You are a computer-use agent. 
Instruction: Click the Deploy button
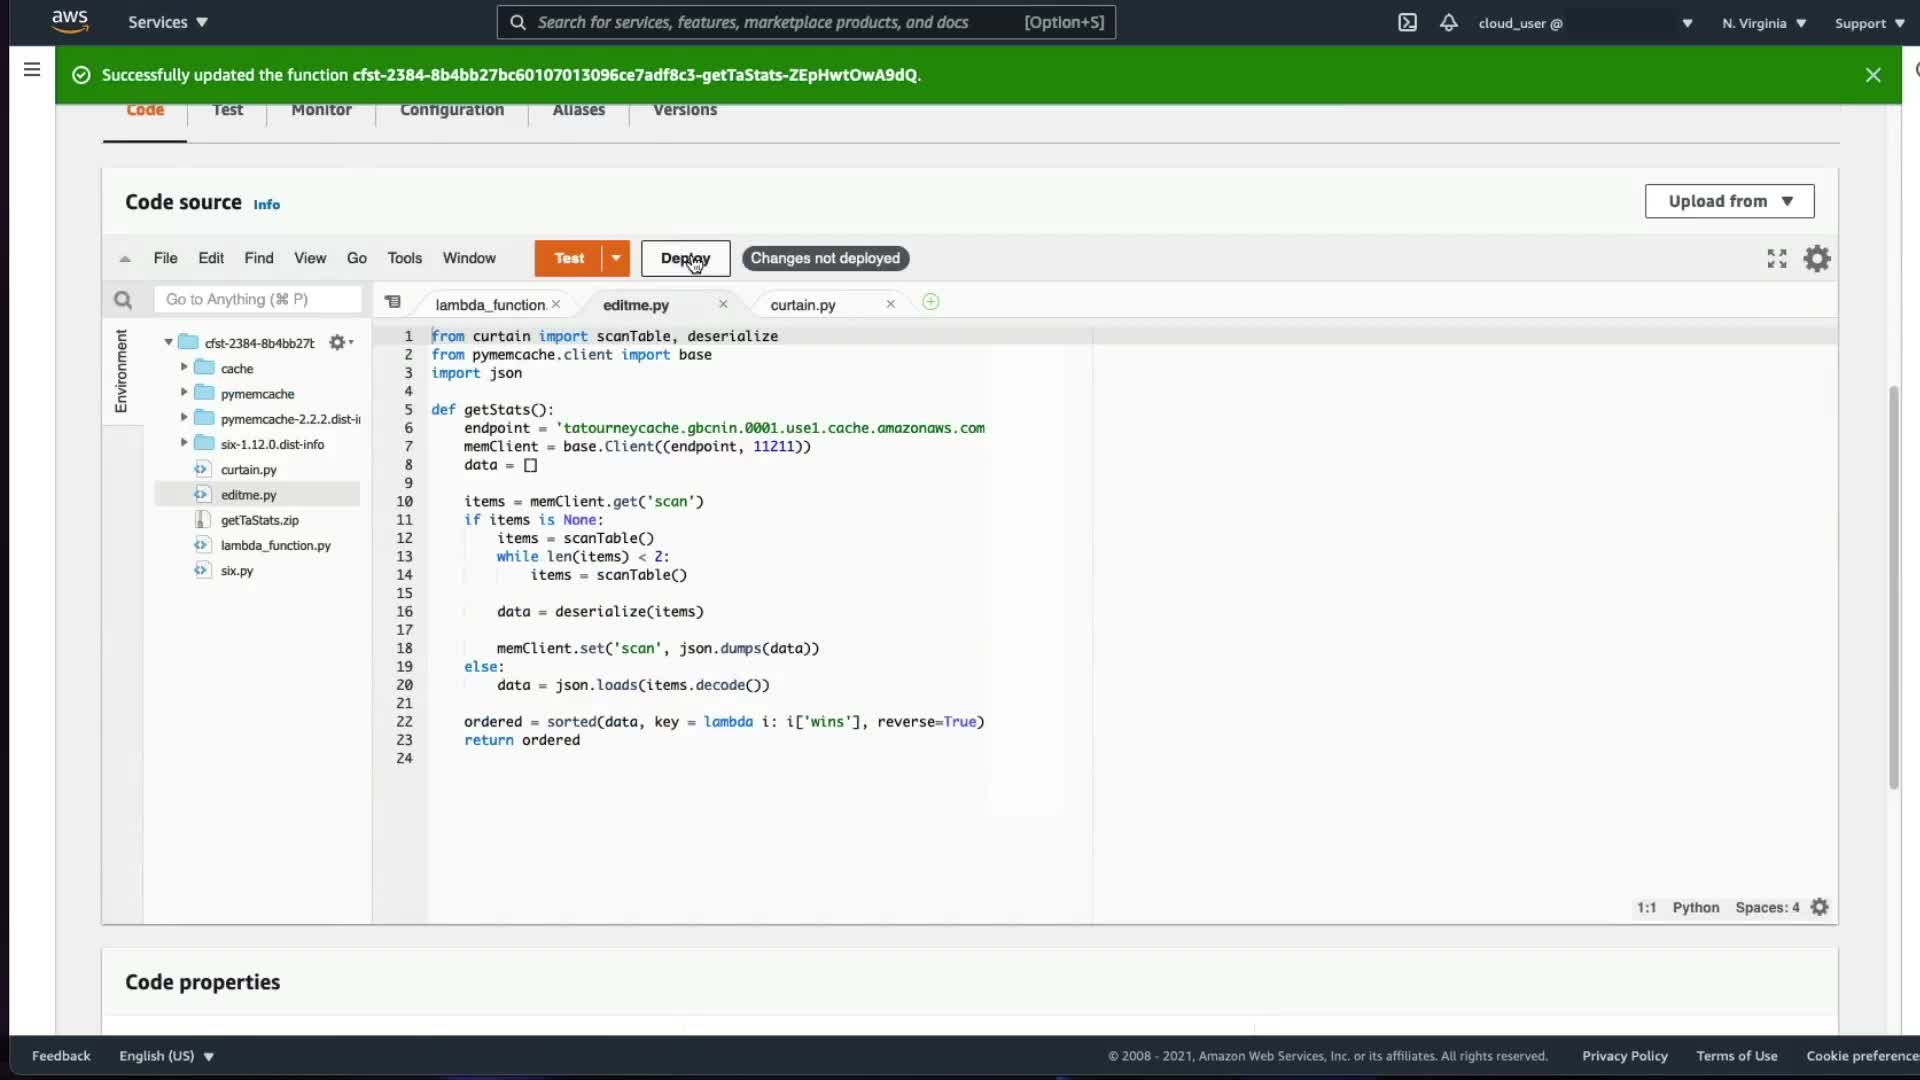[x=685, y=258]
